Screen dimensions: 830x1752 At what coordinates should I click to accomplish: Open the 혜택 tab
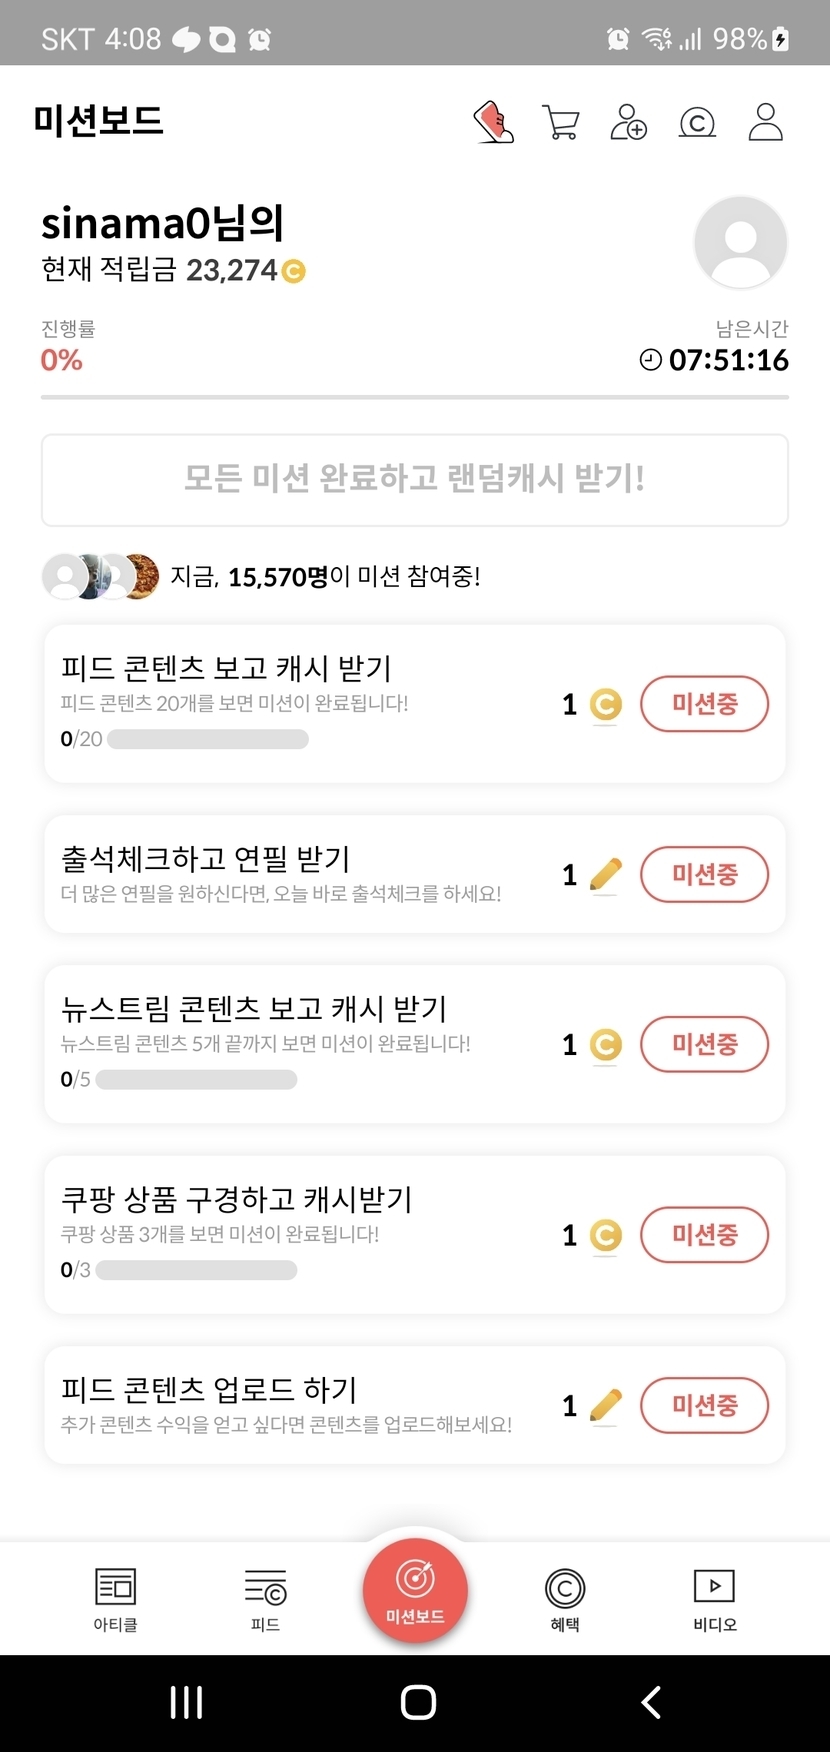tap(565, 1599)
